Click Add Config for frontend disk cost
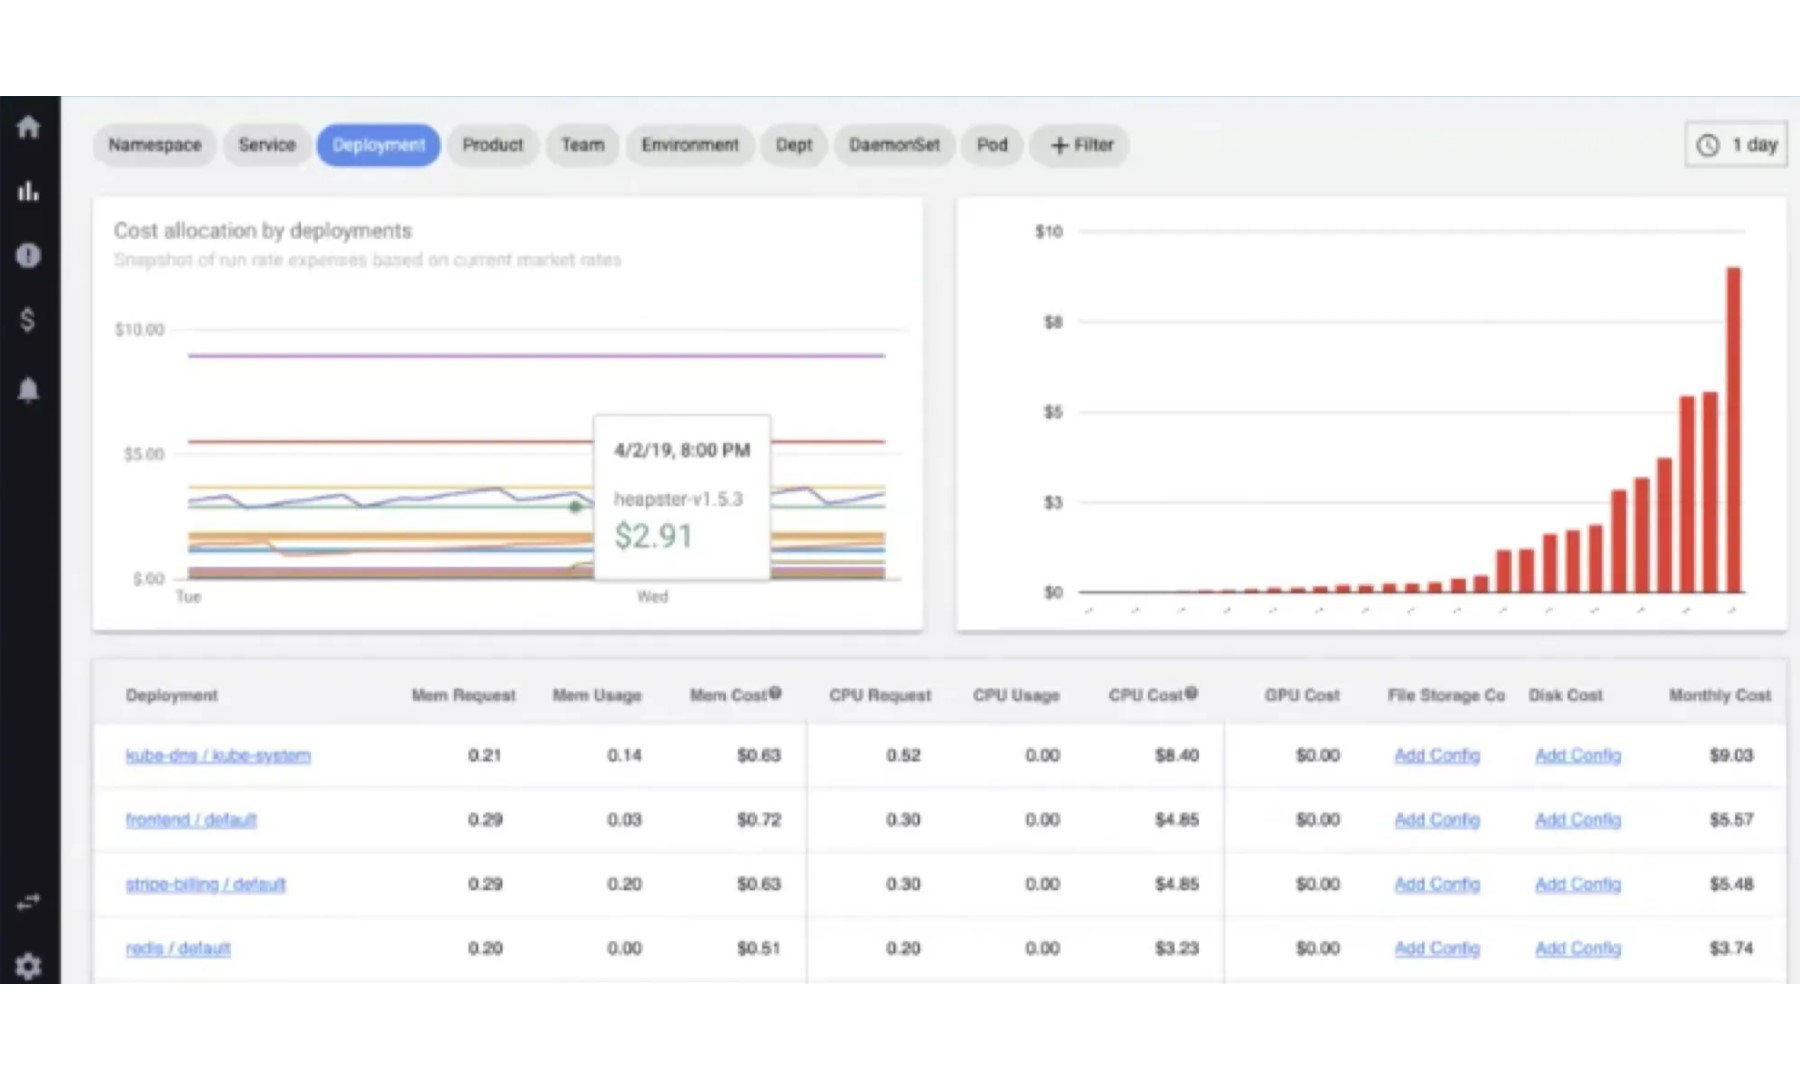 coord(1578,820)
